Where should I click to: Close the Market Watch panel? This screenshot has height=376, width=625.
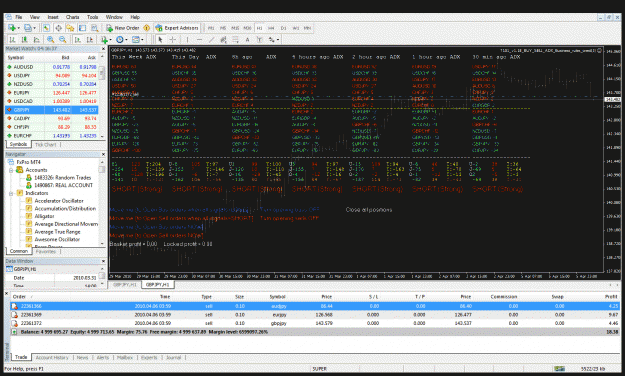(x=103, y=49)
